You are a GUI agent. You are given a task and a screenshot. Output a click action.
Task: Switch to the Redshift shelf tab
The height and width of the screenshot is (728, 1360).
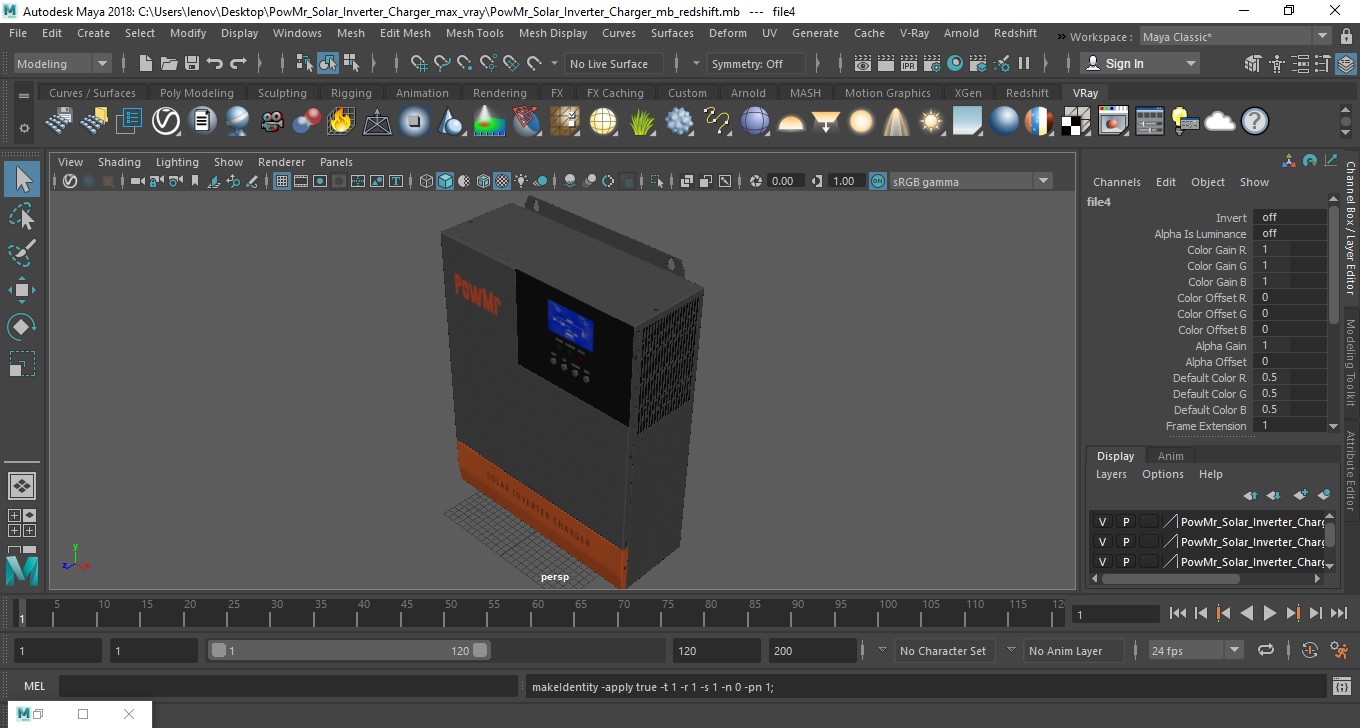(x=1027, y=93)
